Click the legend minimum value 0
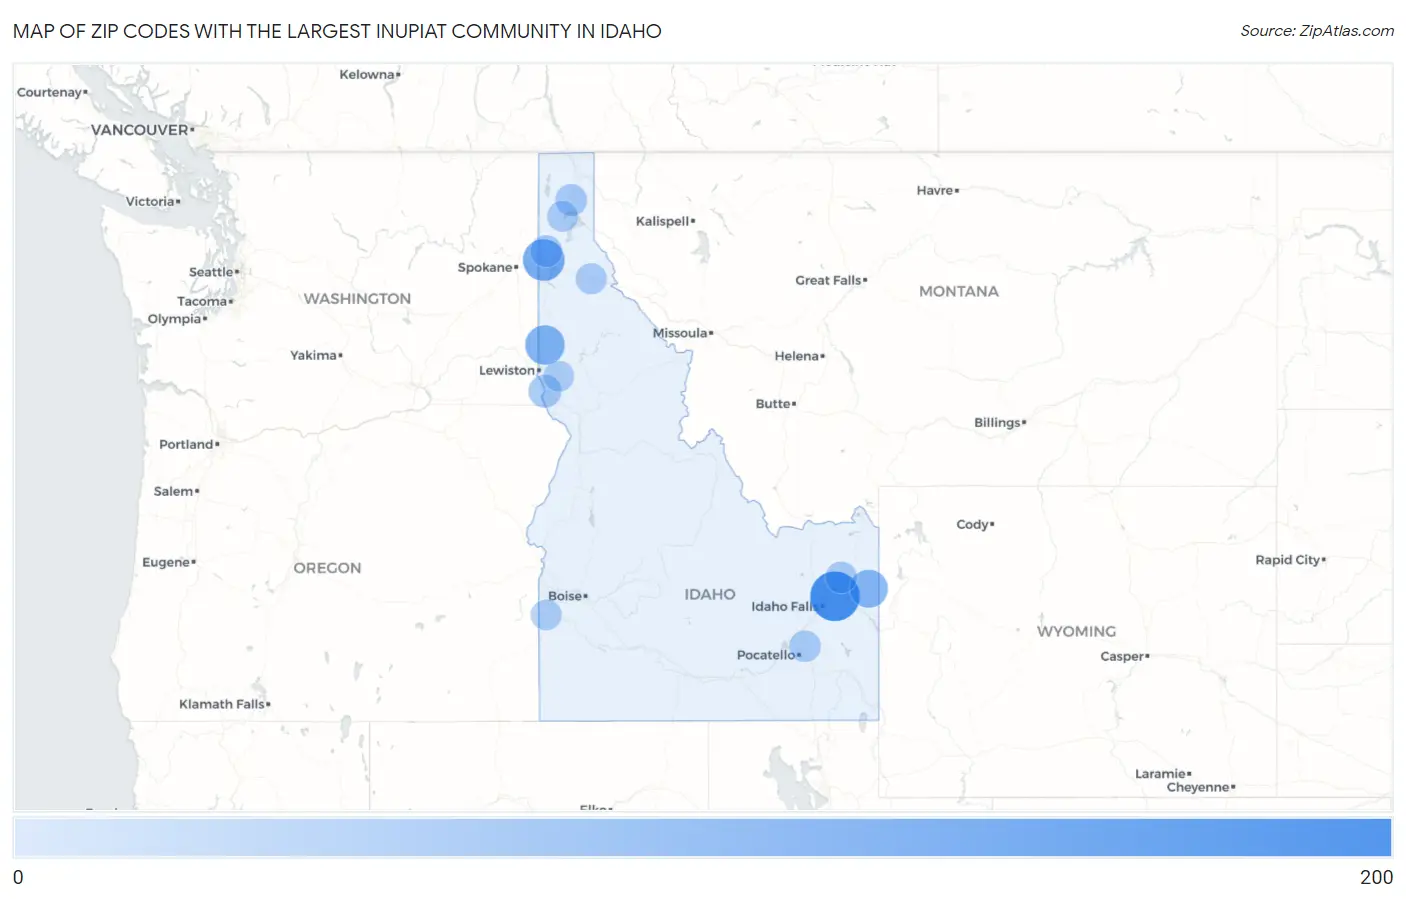The height and width of the screenshot is (899, 1406). [x=18, y=877]
